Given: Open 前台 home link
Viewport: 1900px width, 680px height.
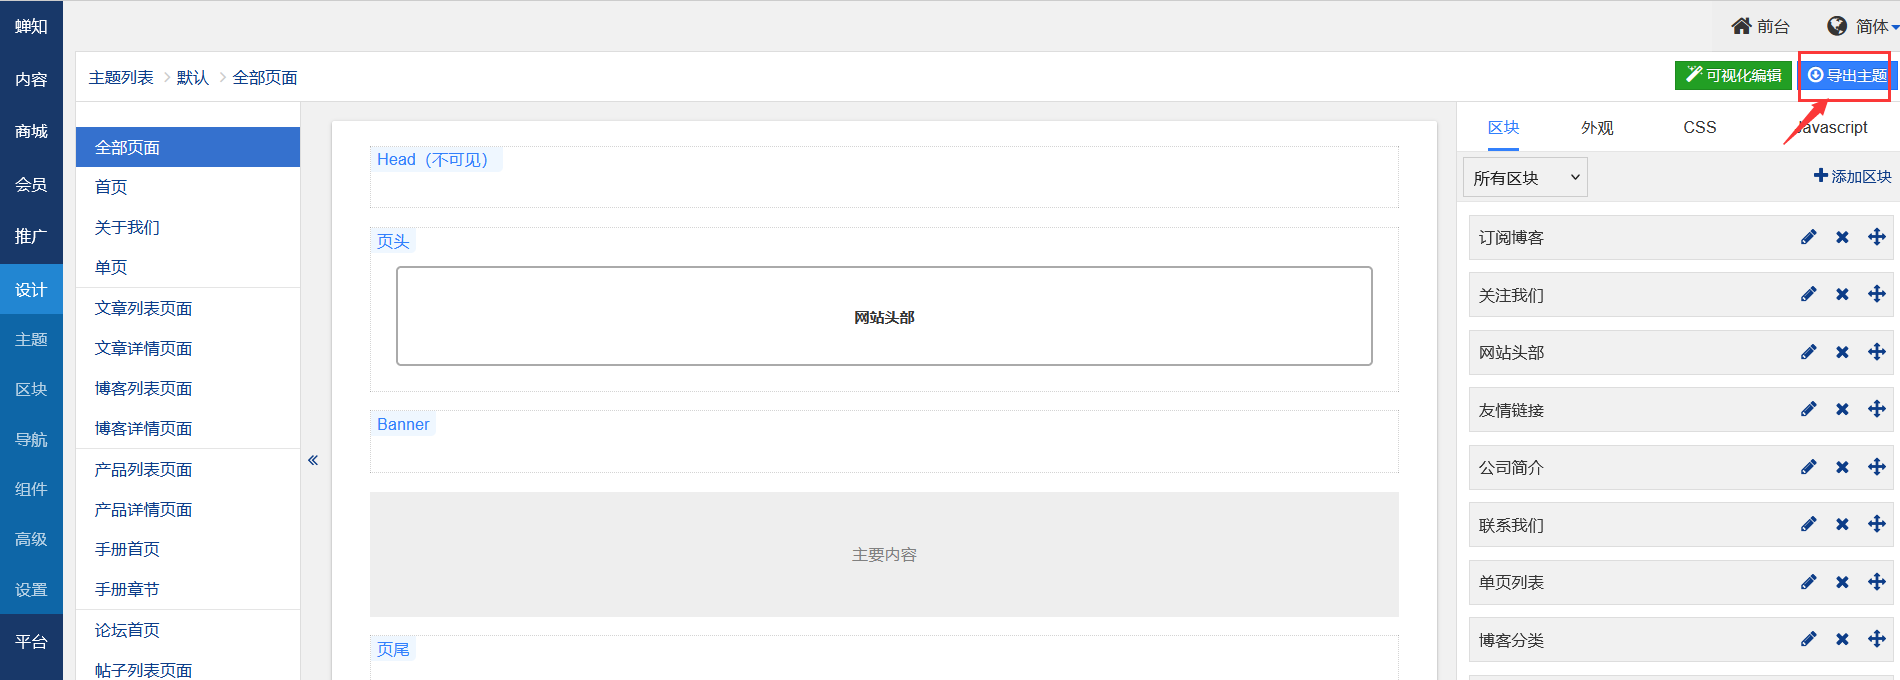Looking at the screenshot, I should [1761, 27].
